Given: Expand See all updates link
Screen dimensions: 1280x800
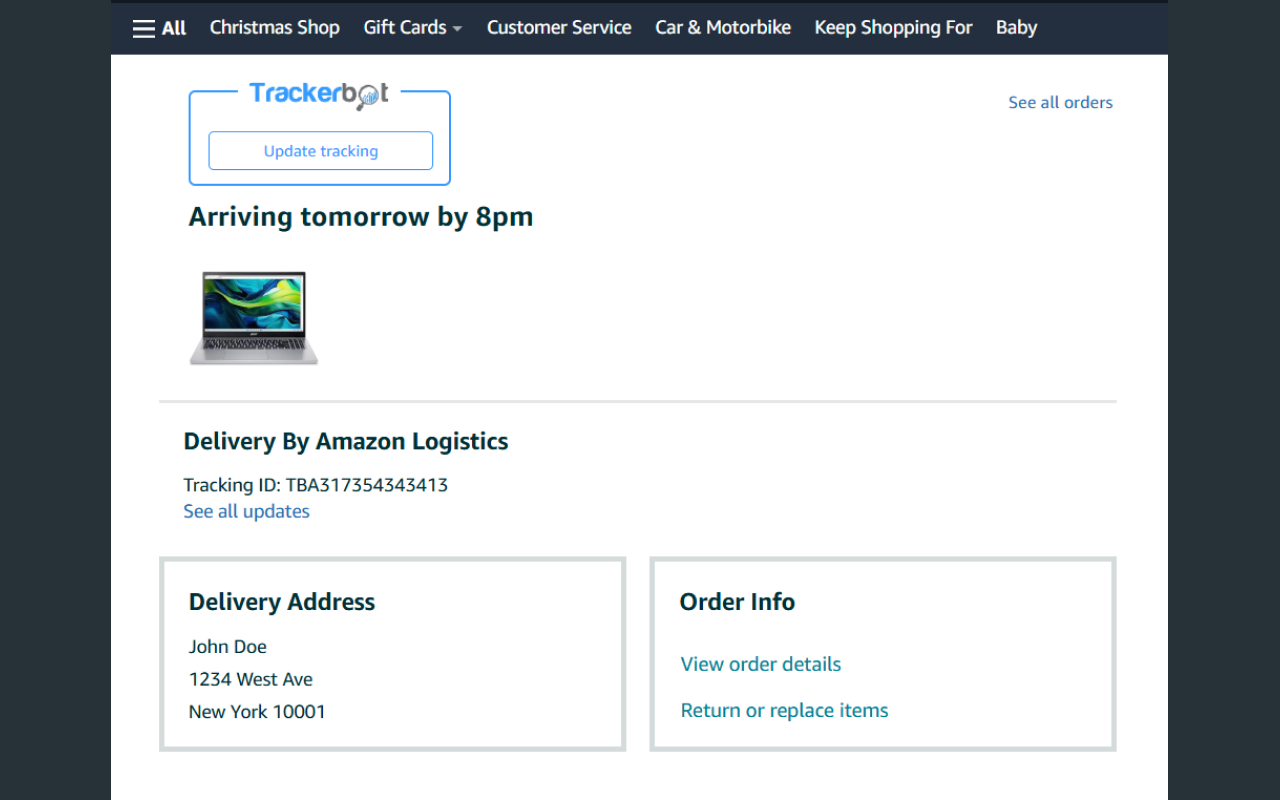Looking at the screenshot, I should (x=246, y=511).
